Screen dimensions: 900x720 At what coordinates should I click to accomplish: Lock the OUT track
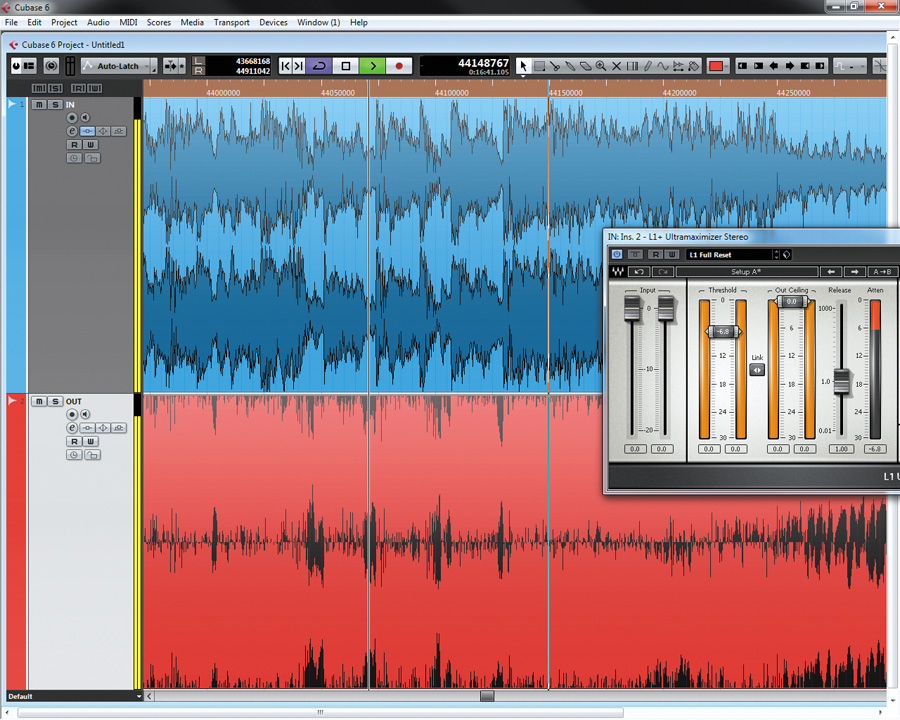92,455
